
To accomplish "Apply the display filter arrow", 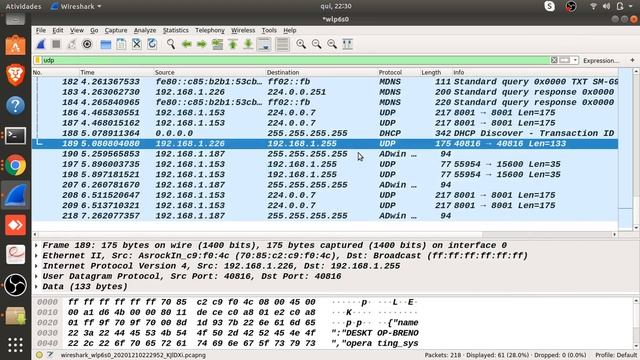I will [x=564, y=60].
